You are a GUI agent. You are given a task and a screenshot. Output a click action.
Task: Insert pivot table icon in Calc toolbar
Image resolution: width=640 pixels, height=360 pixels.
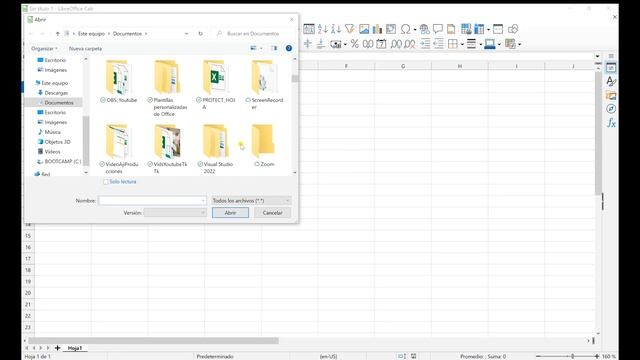click(x=391, y=29)
